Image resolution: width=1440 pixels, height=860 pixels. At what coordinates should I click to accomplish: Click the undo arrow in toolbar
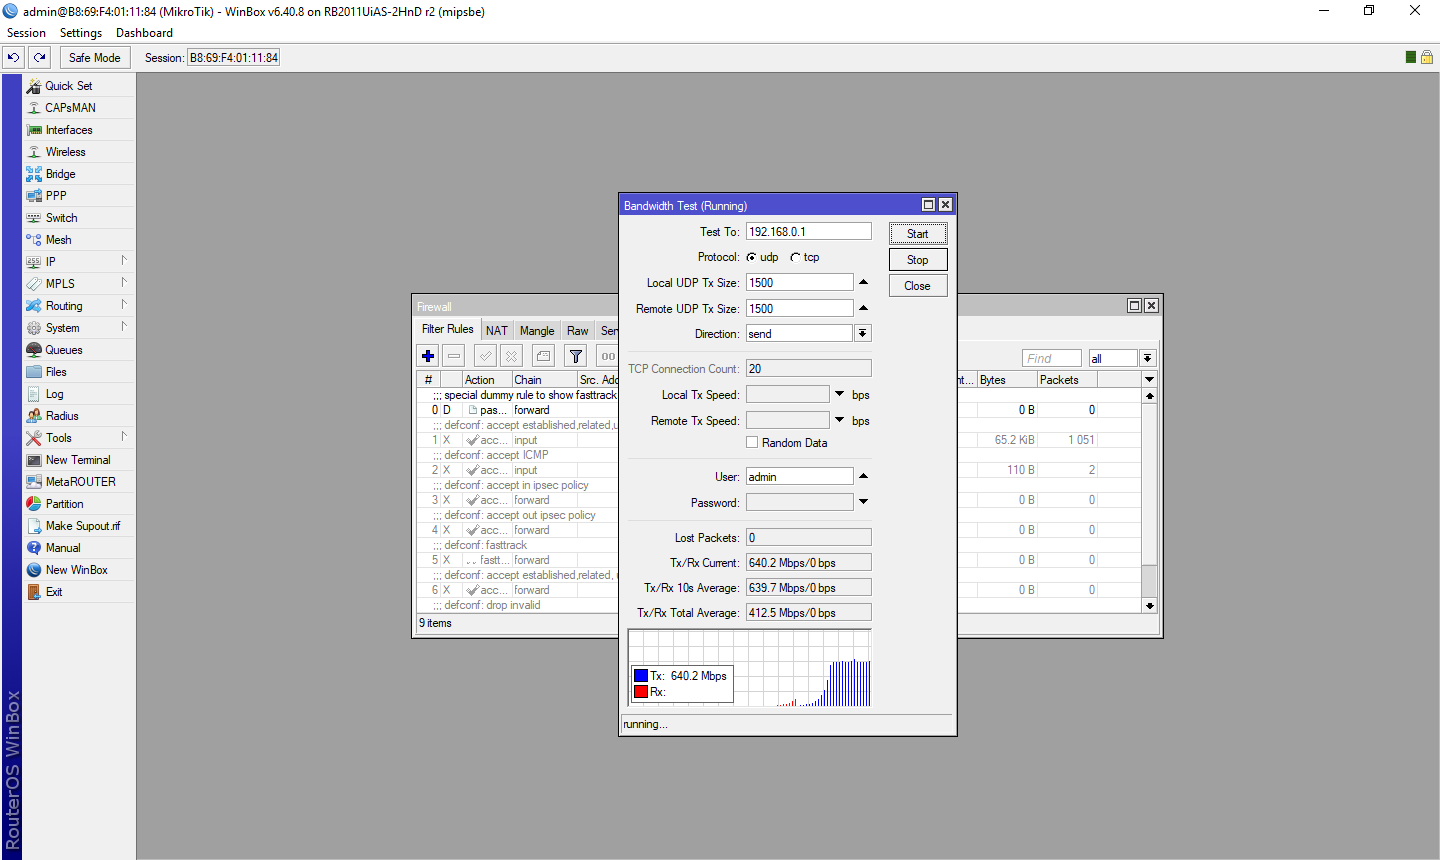tap(13, 57)
